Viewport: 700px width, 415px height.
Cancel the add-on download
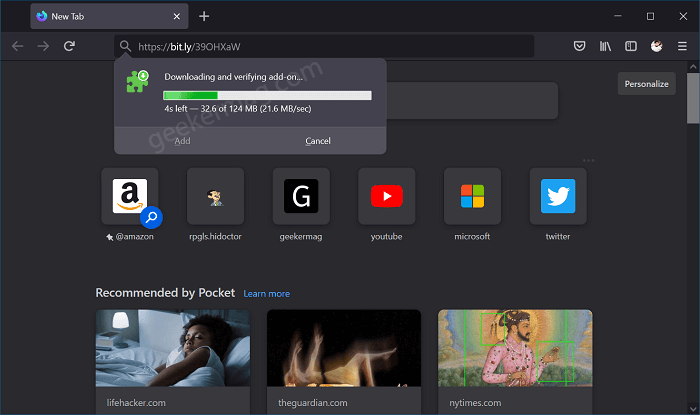point(318,141)
